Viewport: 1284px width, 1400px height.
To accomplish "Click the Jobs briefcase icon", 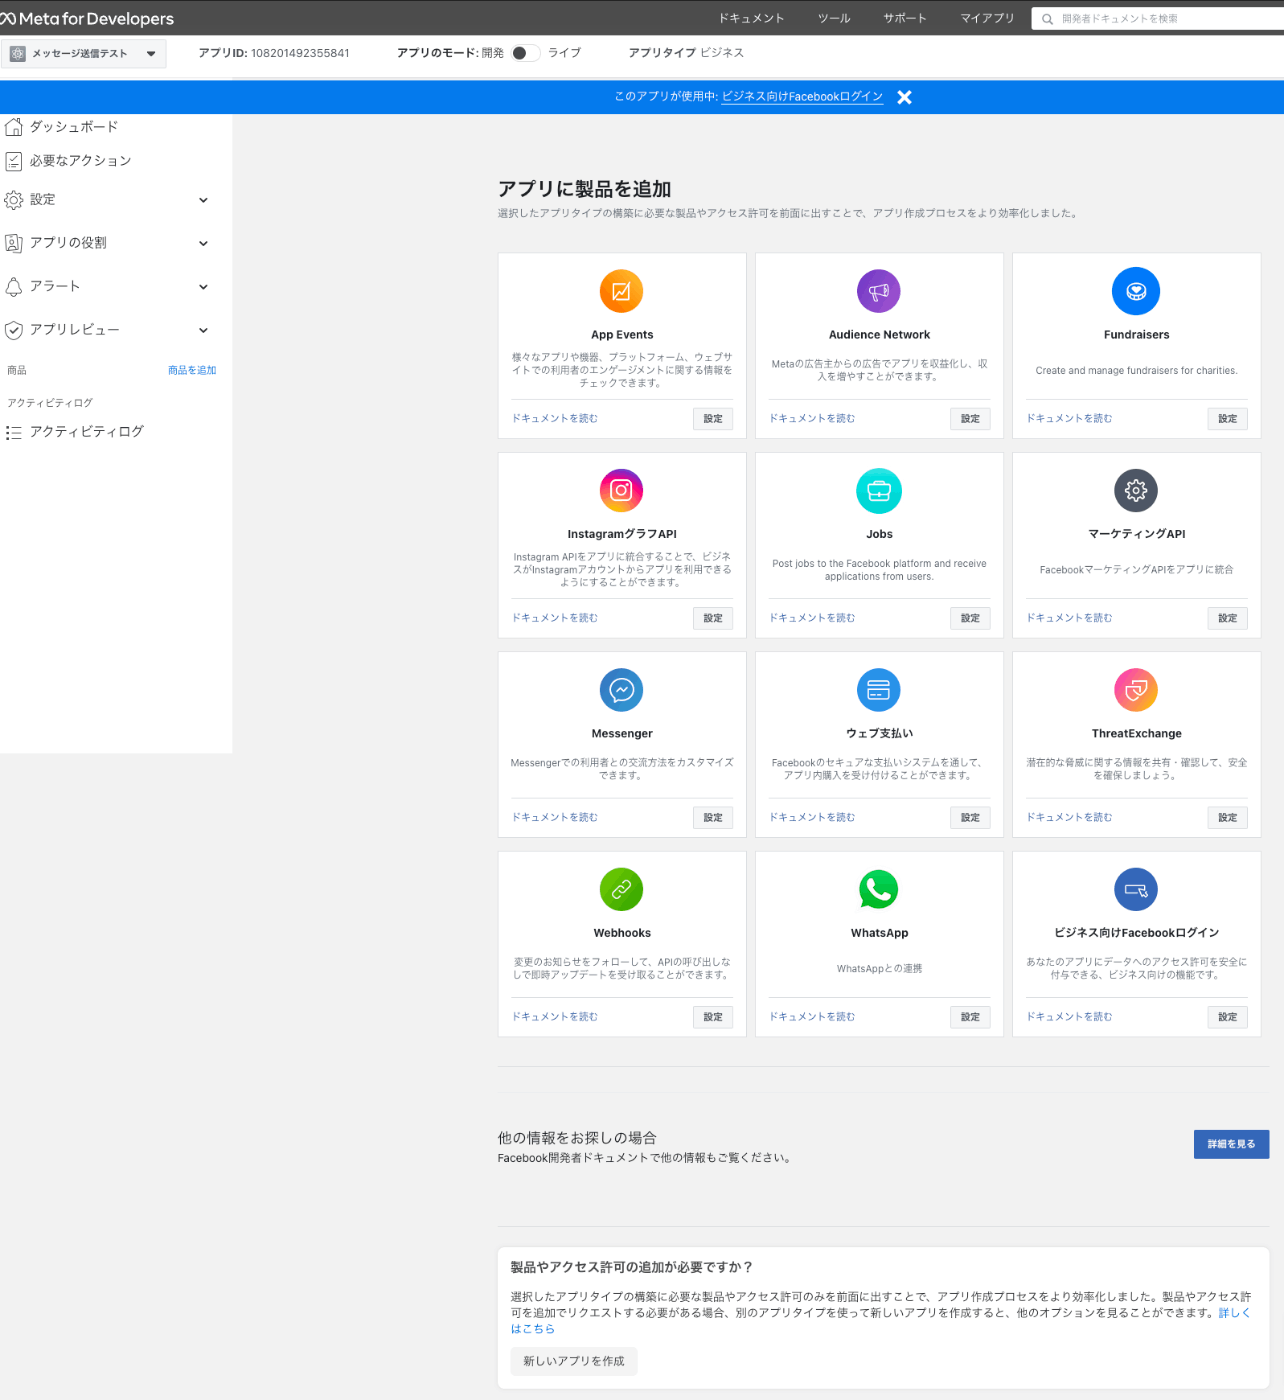I will click(x=879, y=490).
